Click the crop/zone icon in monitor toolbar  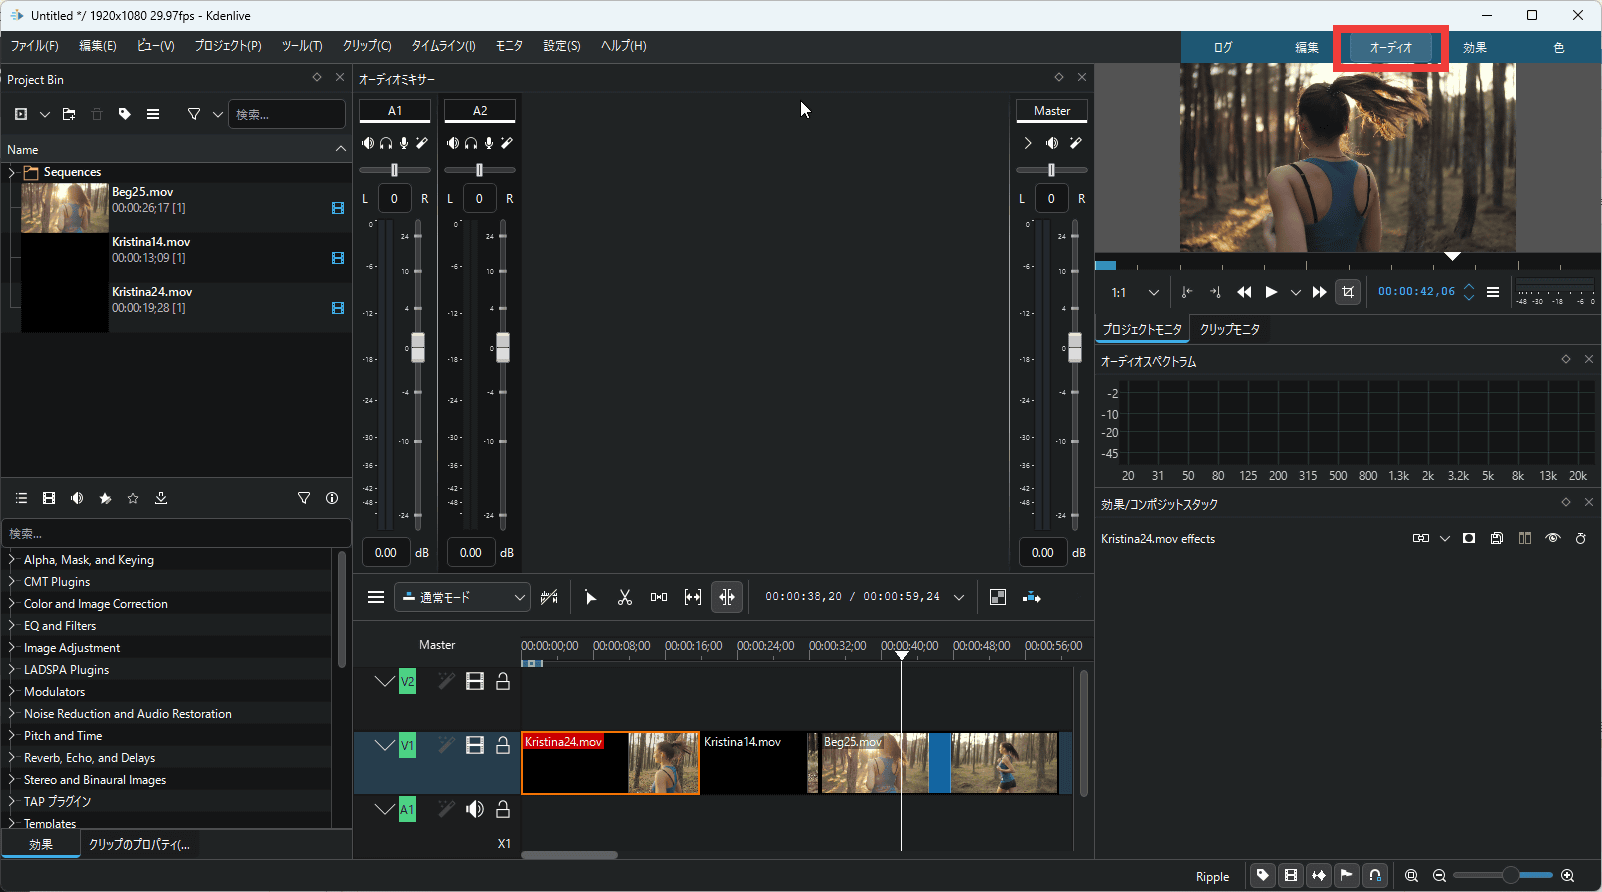[x=1348, y=292]
